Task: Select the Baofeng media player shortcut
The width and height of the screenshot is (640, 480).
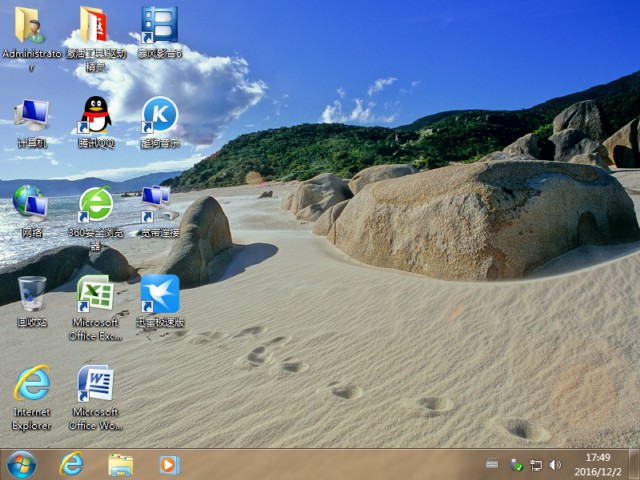Action: tap(159, 25)
